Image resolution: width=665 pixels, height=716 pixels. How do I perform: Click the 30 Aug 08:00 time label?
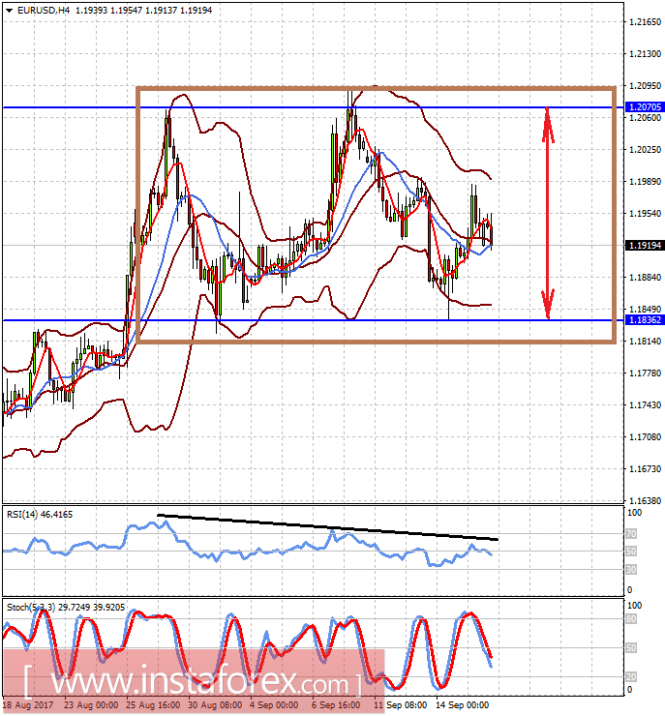(x=215, y=705)
